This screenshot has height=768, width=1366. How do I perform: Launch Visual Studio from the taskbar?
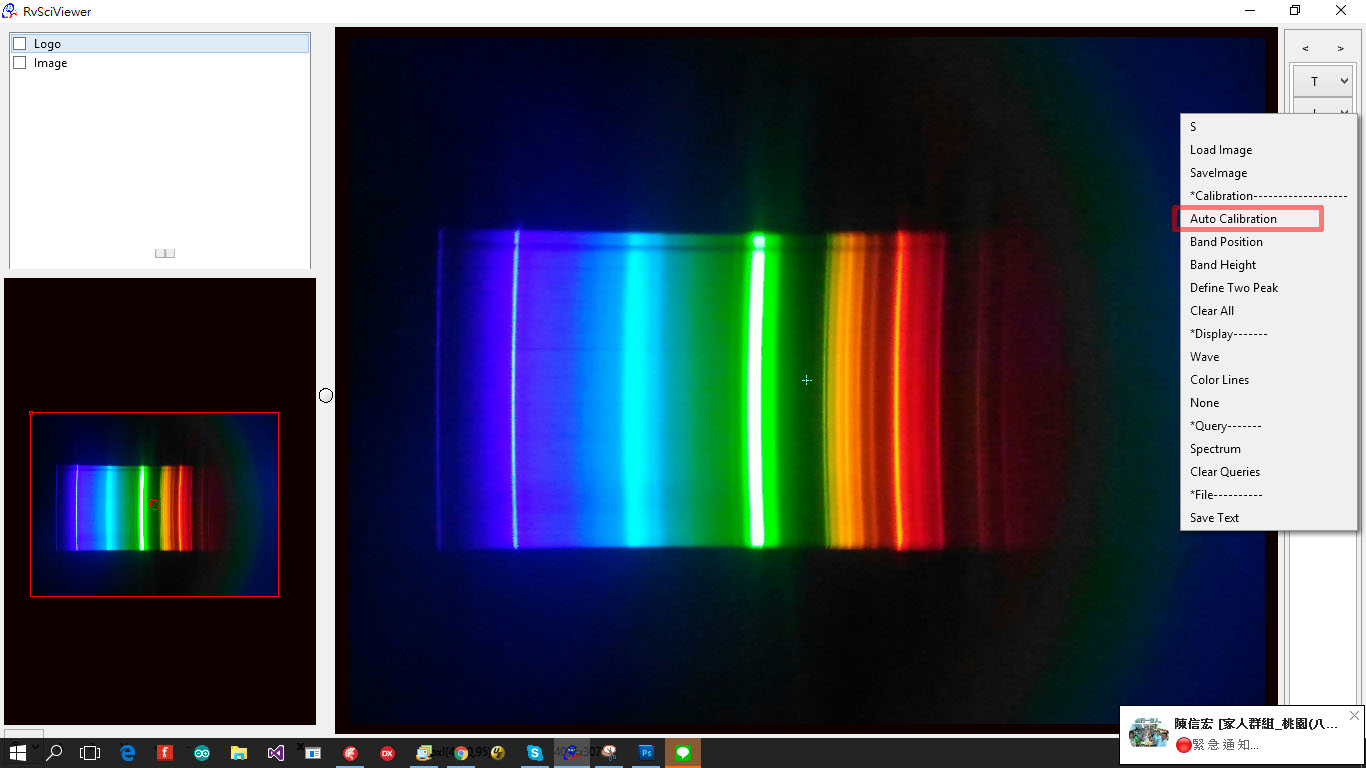276,753
